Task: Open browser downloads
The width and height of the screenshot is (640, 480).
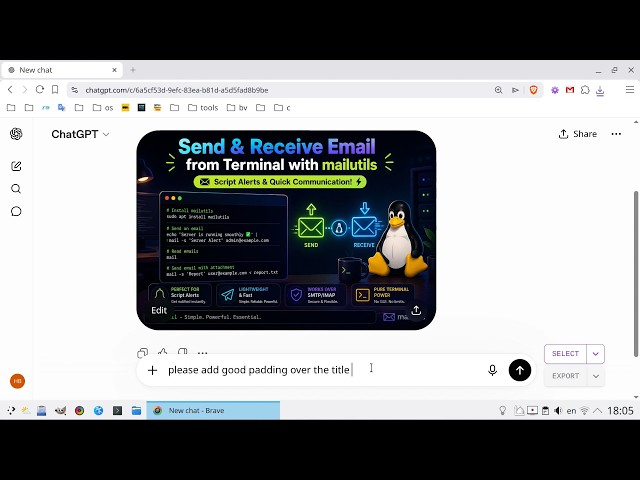Action: pyautogui.click(x=600, y=90)
